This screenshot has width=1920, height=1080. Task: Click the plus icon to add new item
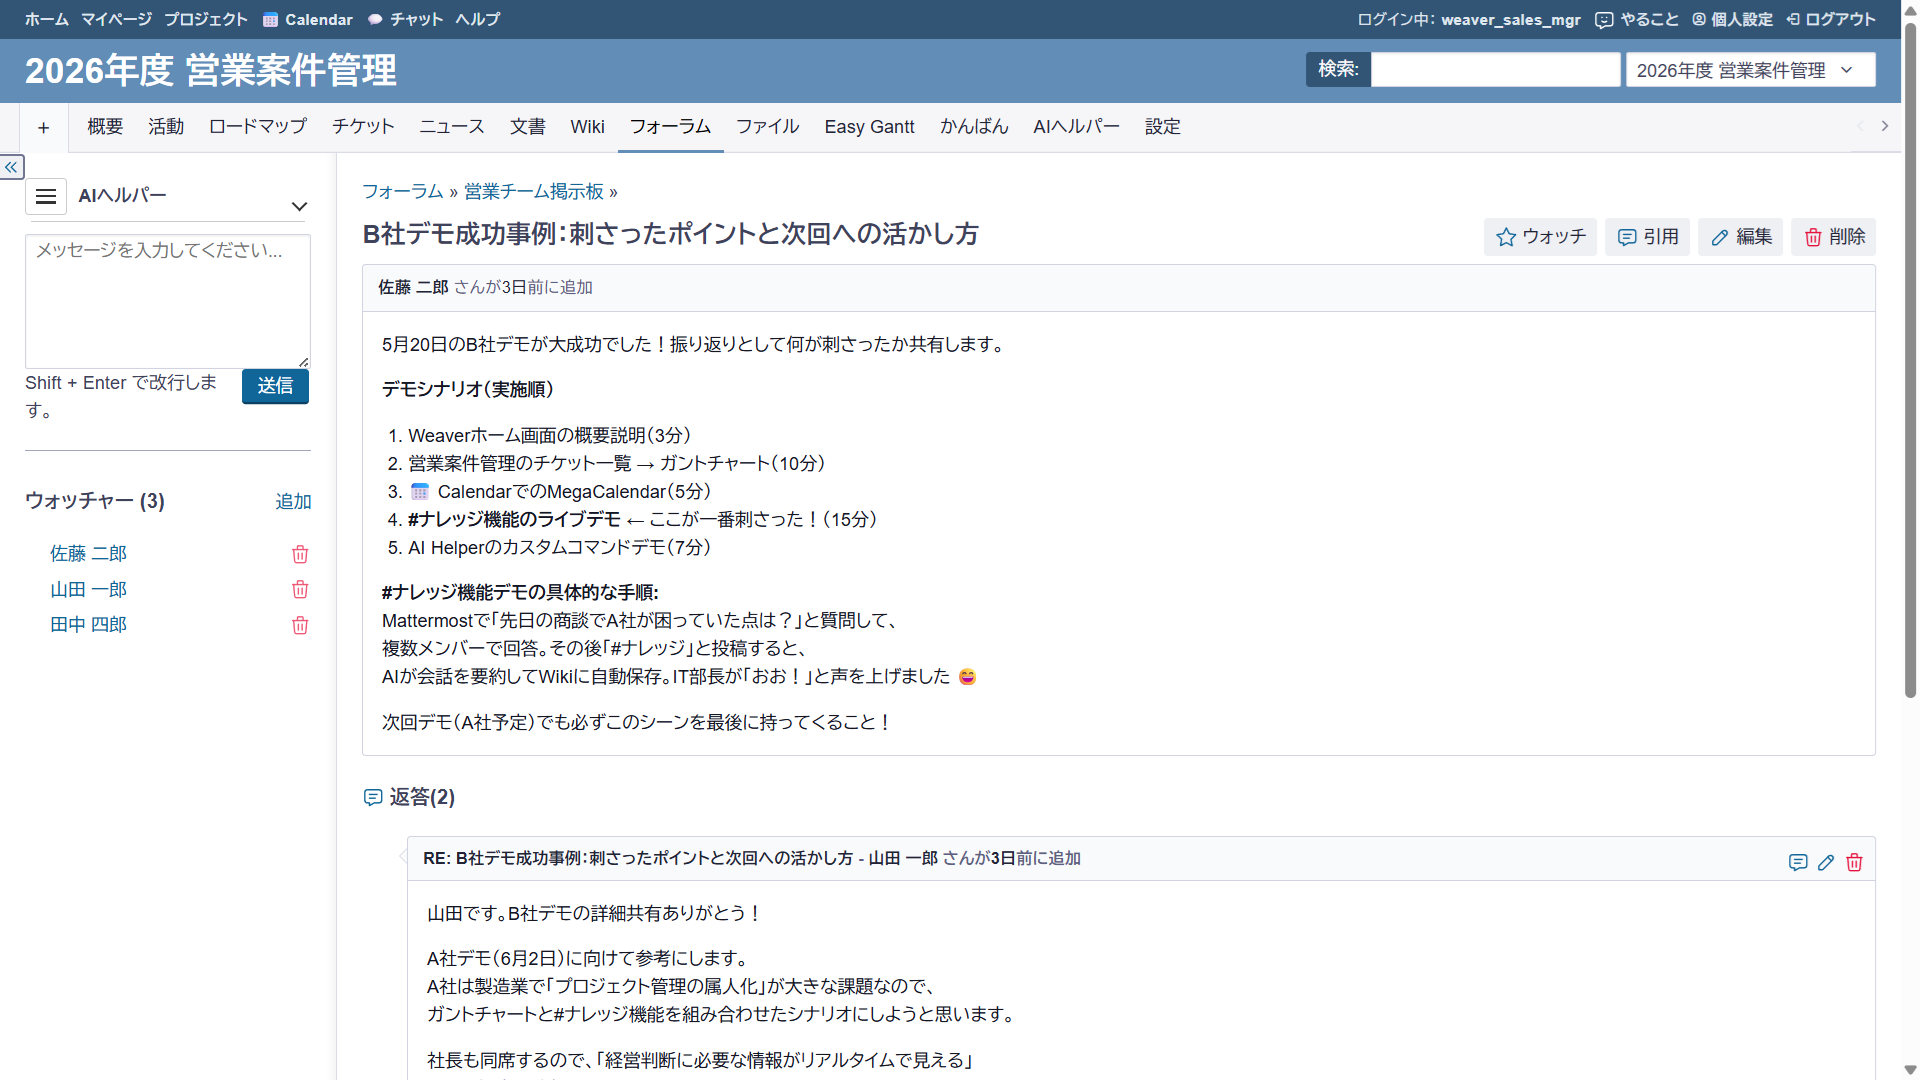44,127
